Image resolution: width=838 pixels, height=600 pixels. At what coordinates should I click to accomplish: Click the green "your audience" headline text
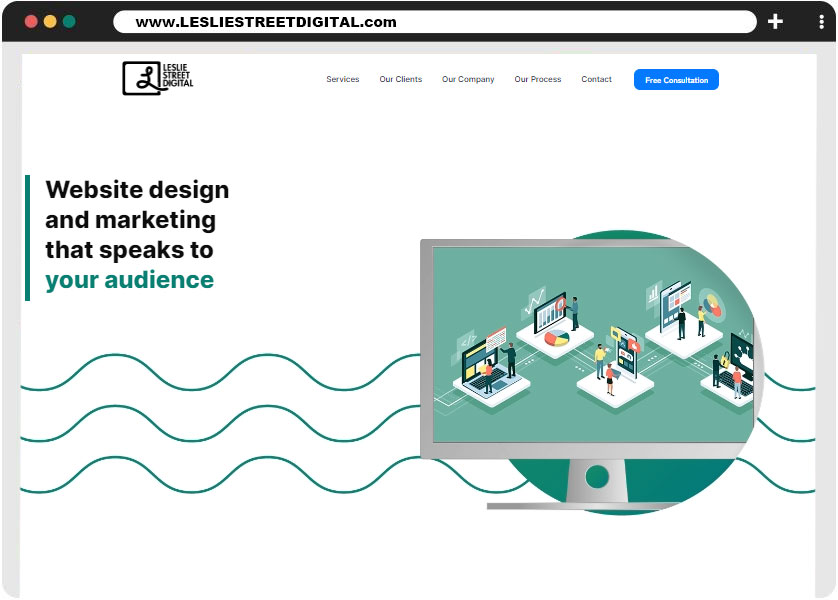129,280
